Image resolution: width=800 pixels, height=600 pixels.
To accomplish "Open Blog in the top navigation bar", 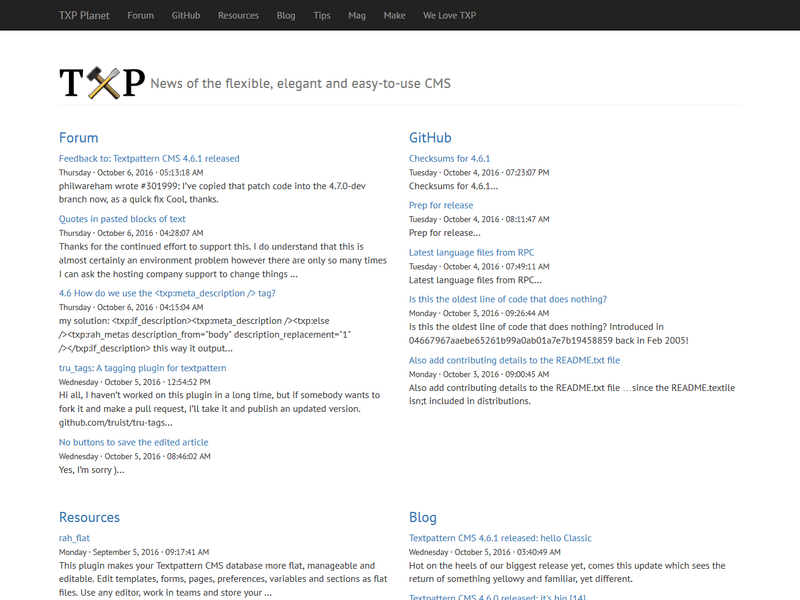I will pyautogui.click(x=286, y=15).
